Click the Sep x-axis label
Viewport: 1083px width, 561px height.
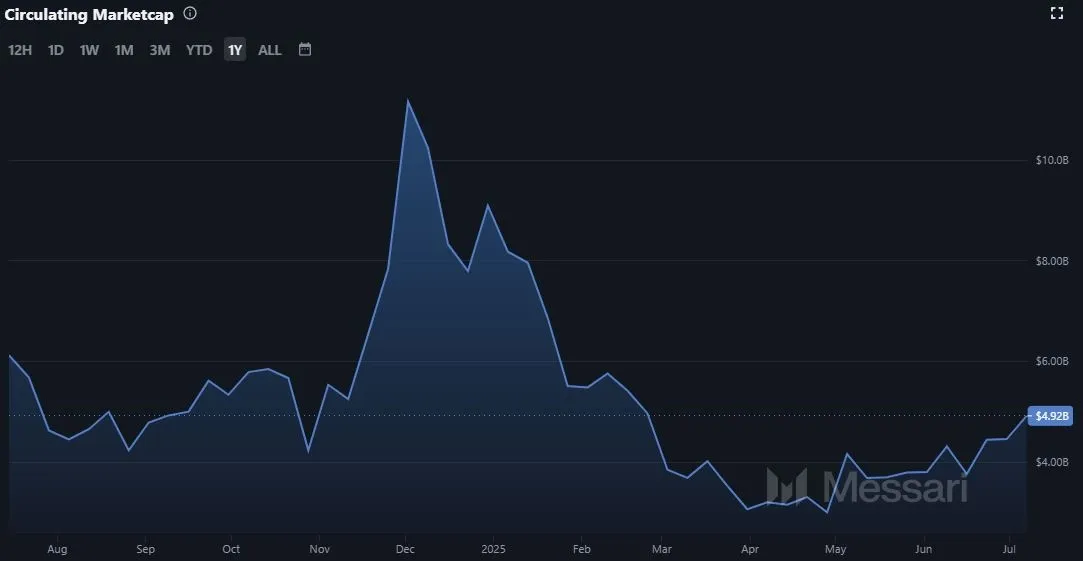tap(144, 549)
